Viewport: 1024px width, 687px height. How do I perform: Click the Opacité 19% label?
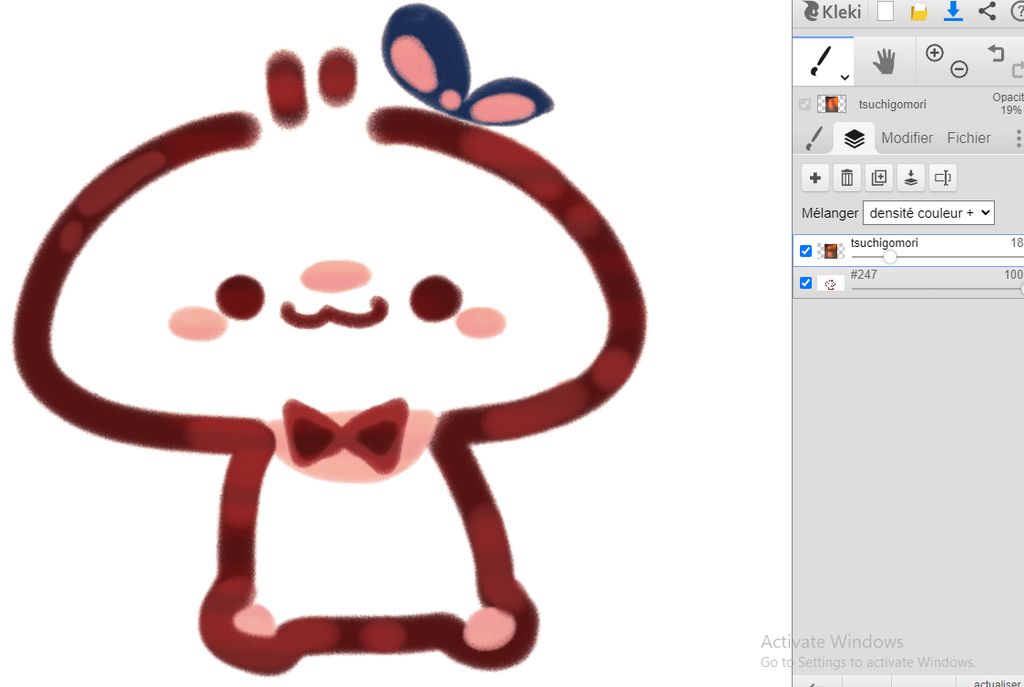1008,104
